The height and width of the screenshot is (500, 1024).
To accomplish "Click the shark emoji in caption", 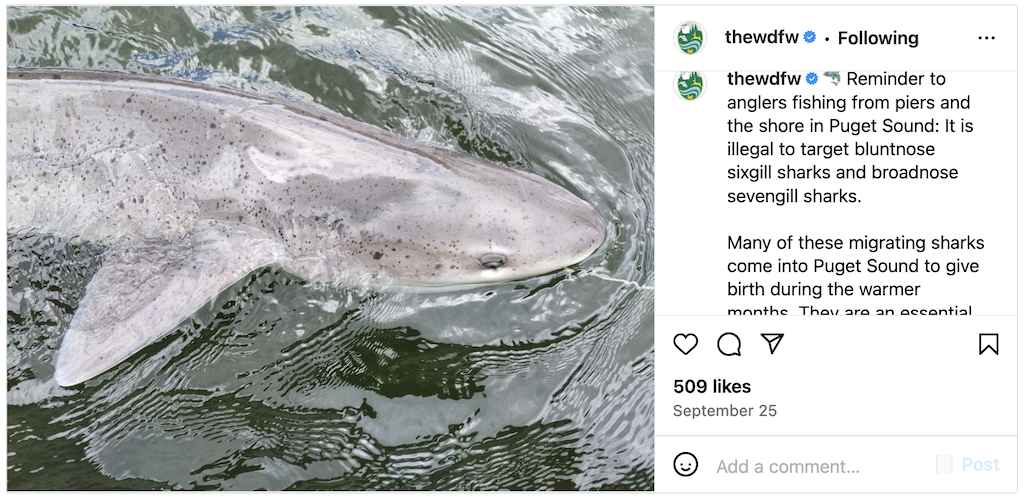I will 832,79.
